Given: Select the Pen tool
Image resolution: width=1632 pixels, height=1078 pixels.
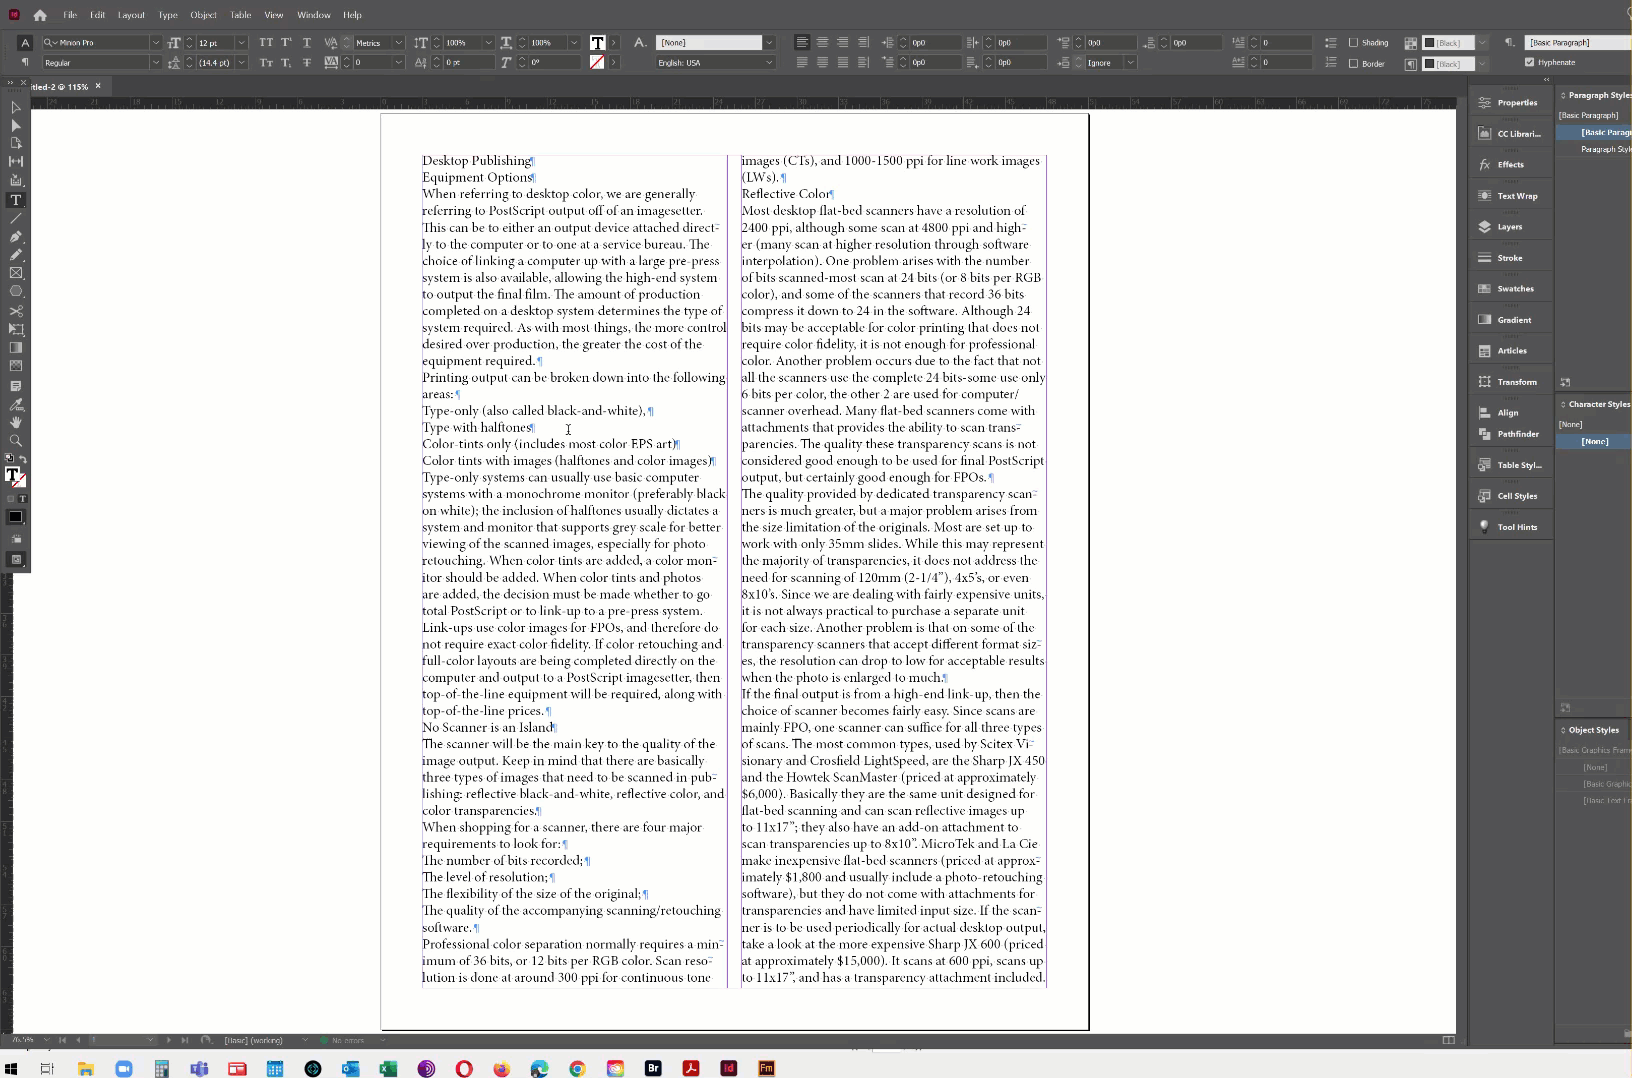Looking at the screenshot, I should [x=15, y=237].
